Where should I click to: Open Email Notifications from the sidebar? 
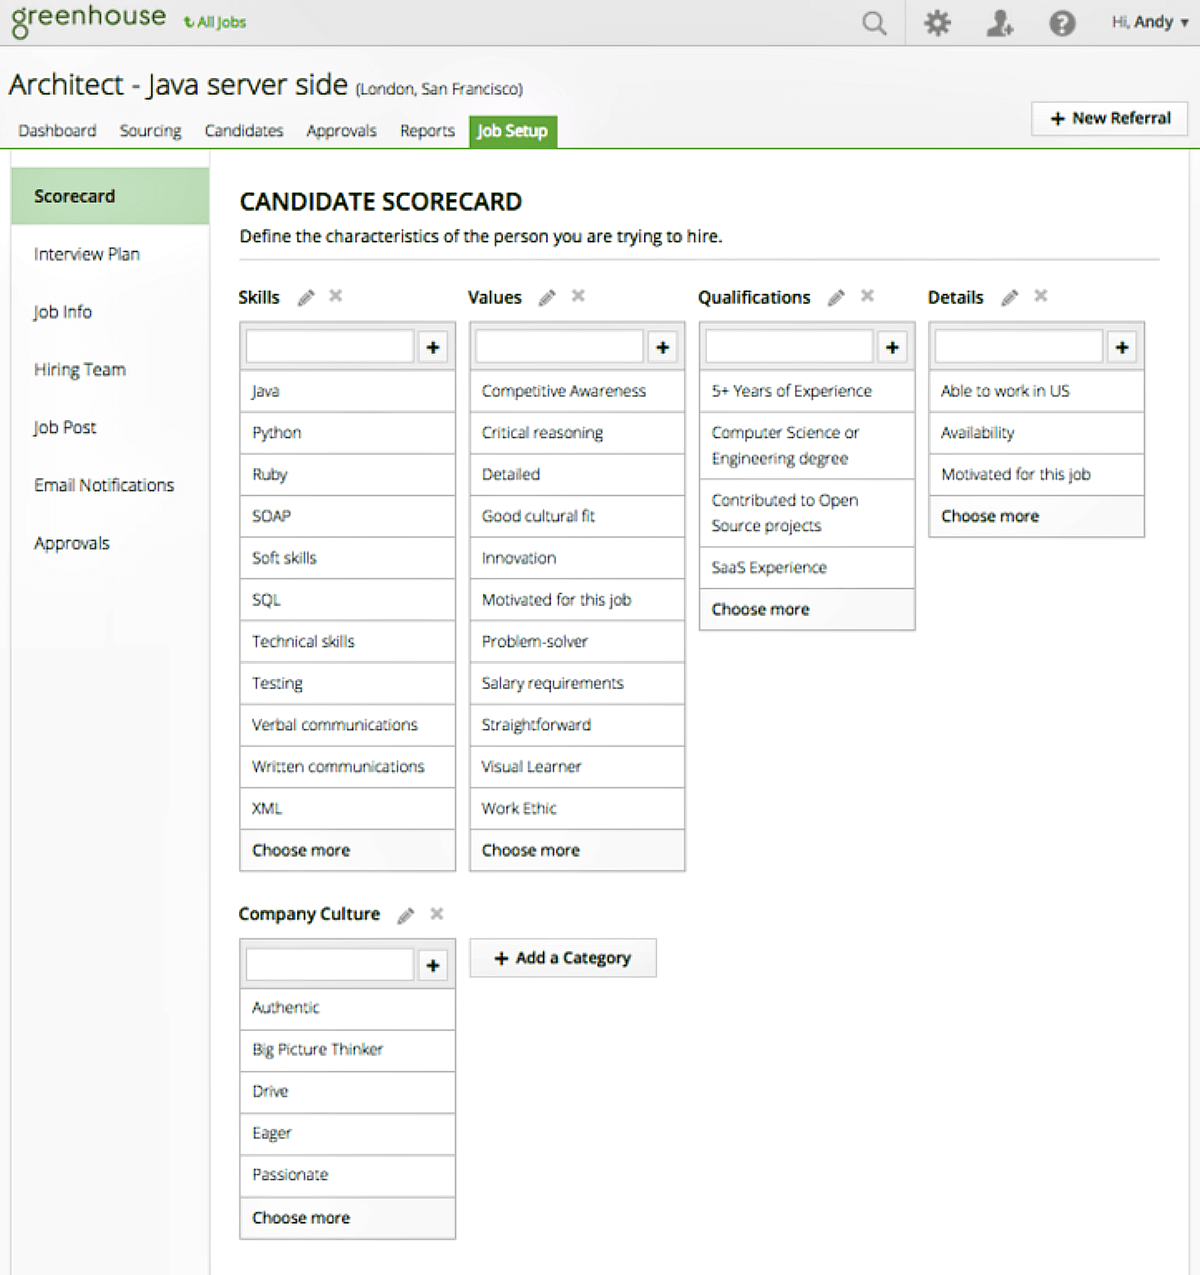[104, 485]
